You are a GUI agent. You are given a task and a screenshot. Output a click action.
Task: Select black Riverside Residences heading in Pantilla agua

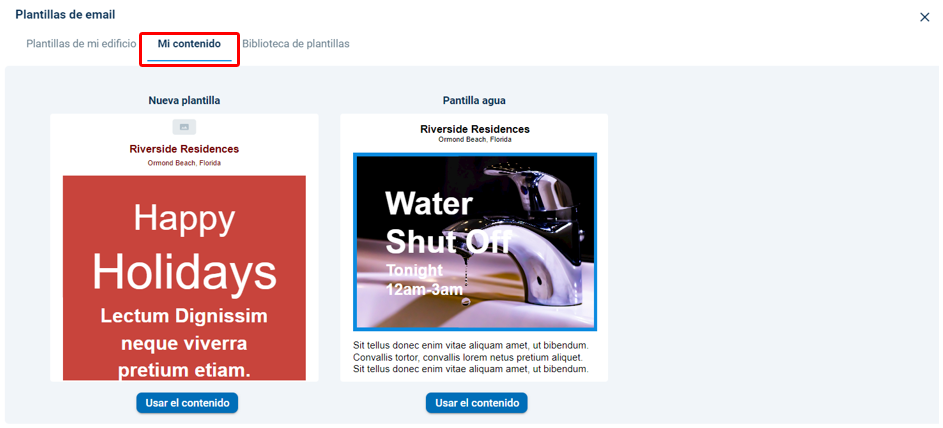coord(475,129)
